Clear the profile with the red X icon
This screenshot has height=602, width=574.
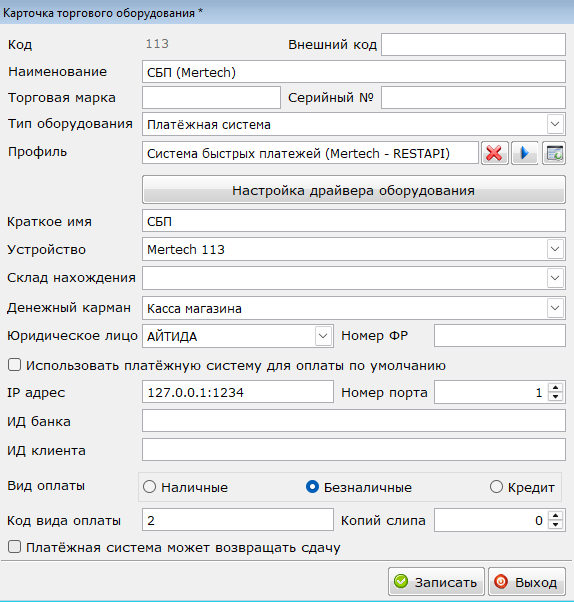(495, 153)
